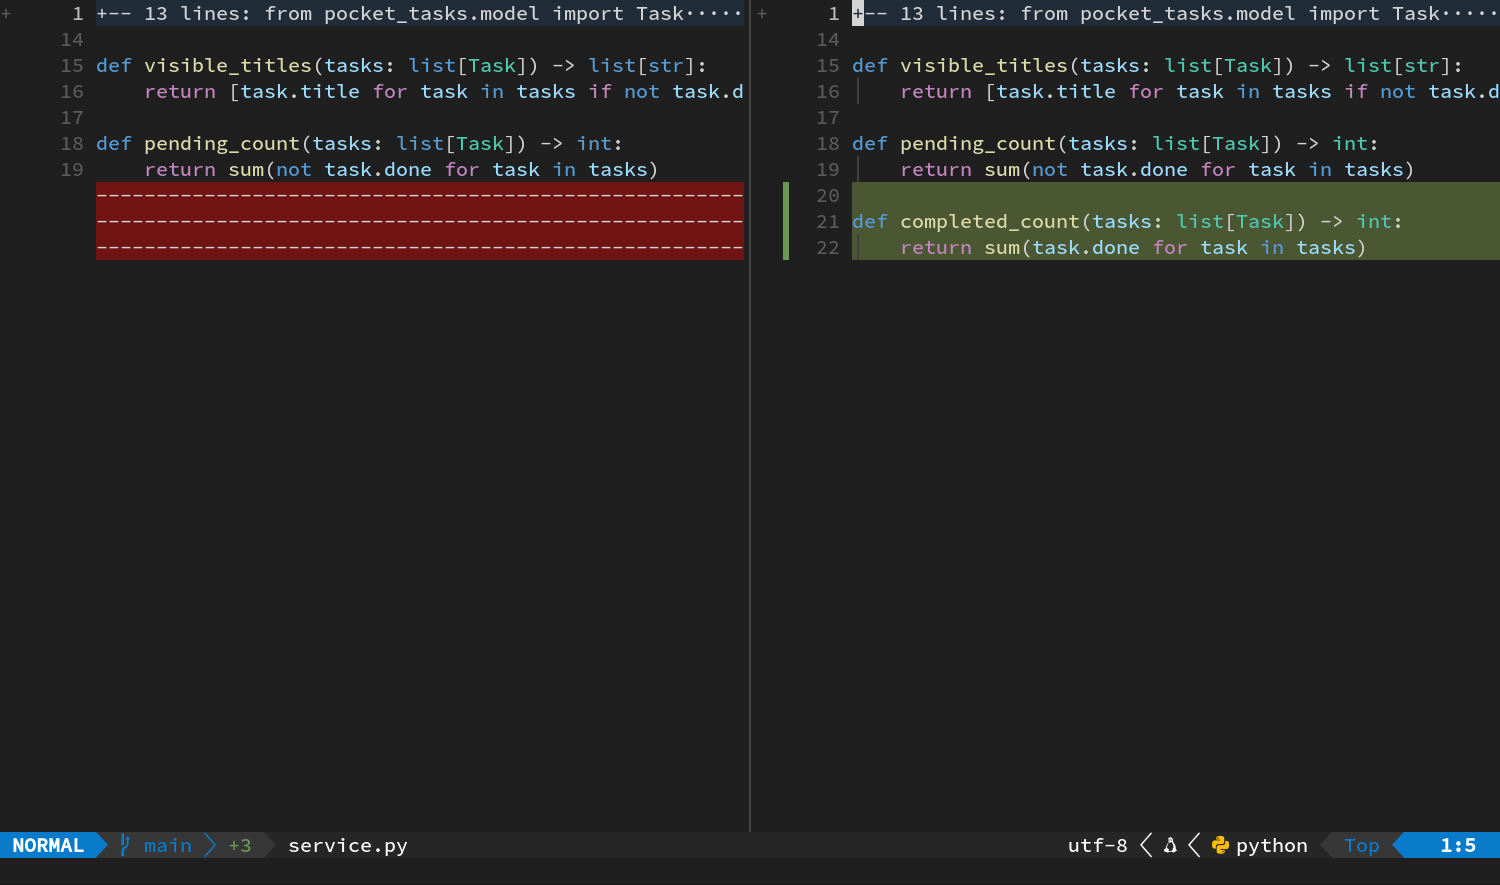
Task: Click '-> int:' on right pane completed_count line
Action: click(1361, 222)
